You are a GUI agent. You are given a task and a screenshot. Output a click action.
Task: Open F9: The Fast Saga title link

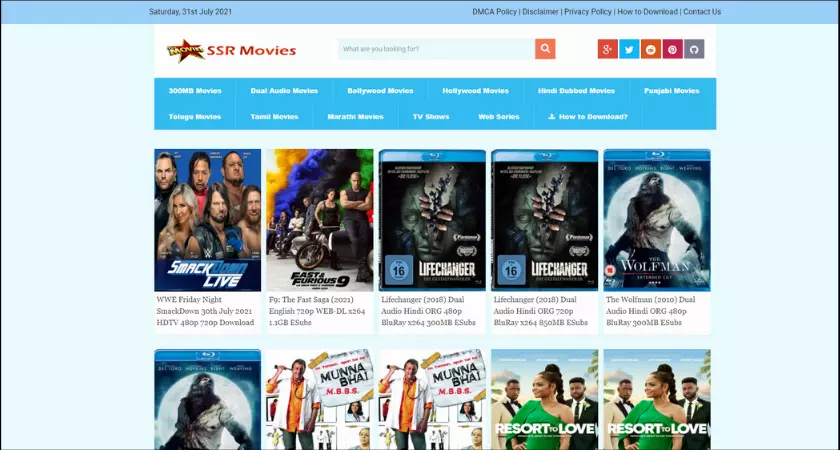[x=317, y=311]
